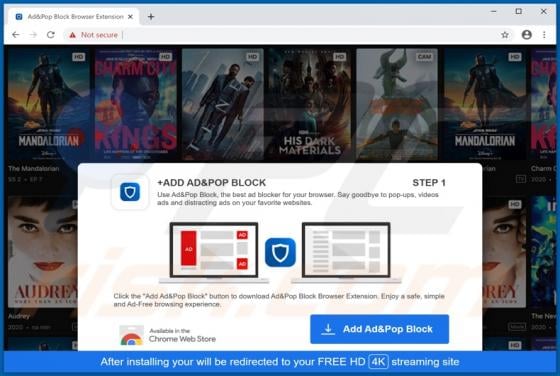Image resolution: width=560 pixels, height=376 pixels.
Task: Open the second Mandalorian poster on right
Action: (x=484, y=104)
